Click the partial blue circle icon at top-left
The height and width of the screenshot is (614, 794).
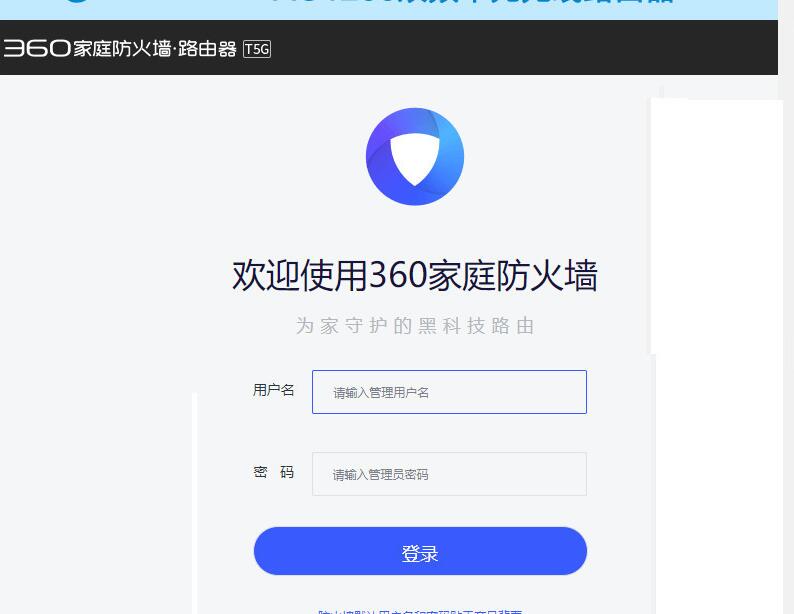(76, 2)
